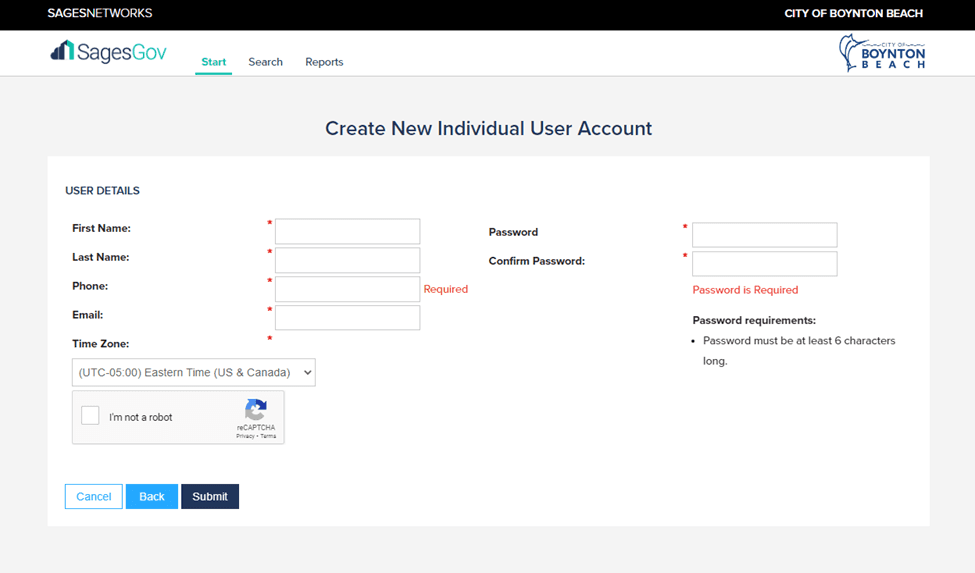Click the Email text field
Image resolution: width=975 pixels, height=573 pixels.
[x=347, y=318]
